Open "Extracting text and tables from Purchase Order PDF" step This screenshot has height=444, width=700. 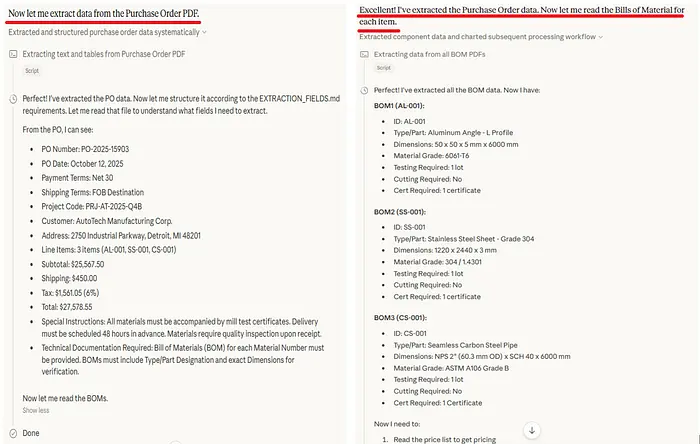[x=108, y=53]
